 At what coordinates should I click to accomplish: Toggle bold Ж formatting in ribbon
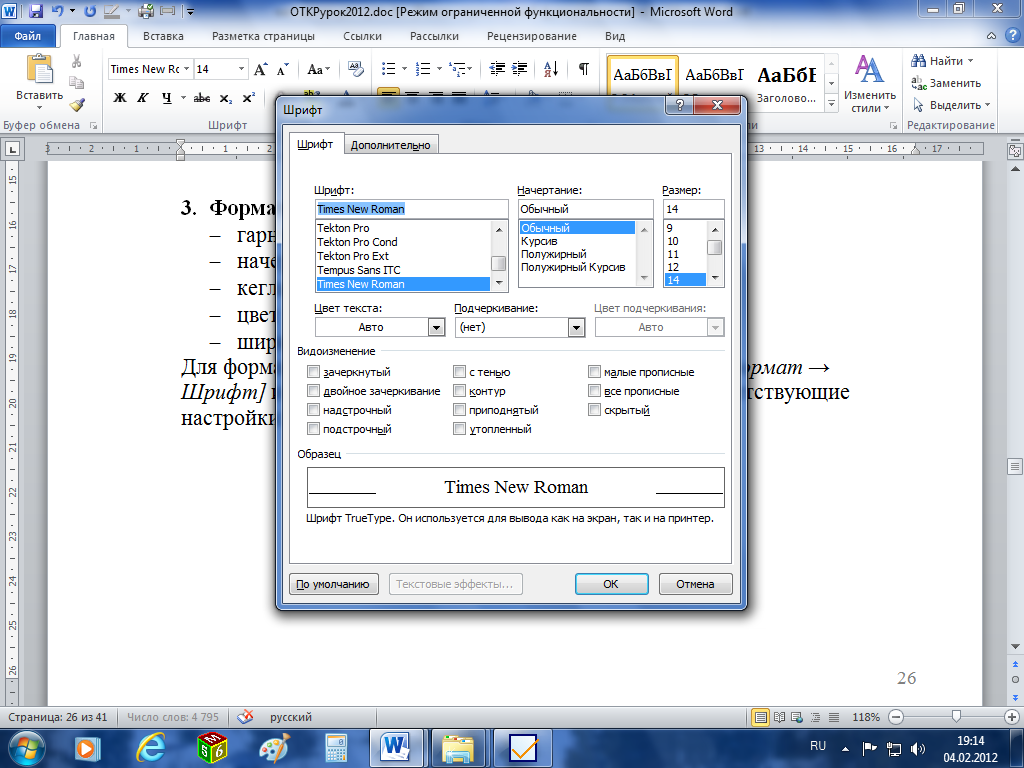120,98
